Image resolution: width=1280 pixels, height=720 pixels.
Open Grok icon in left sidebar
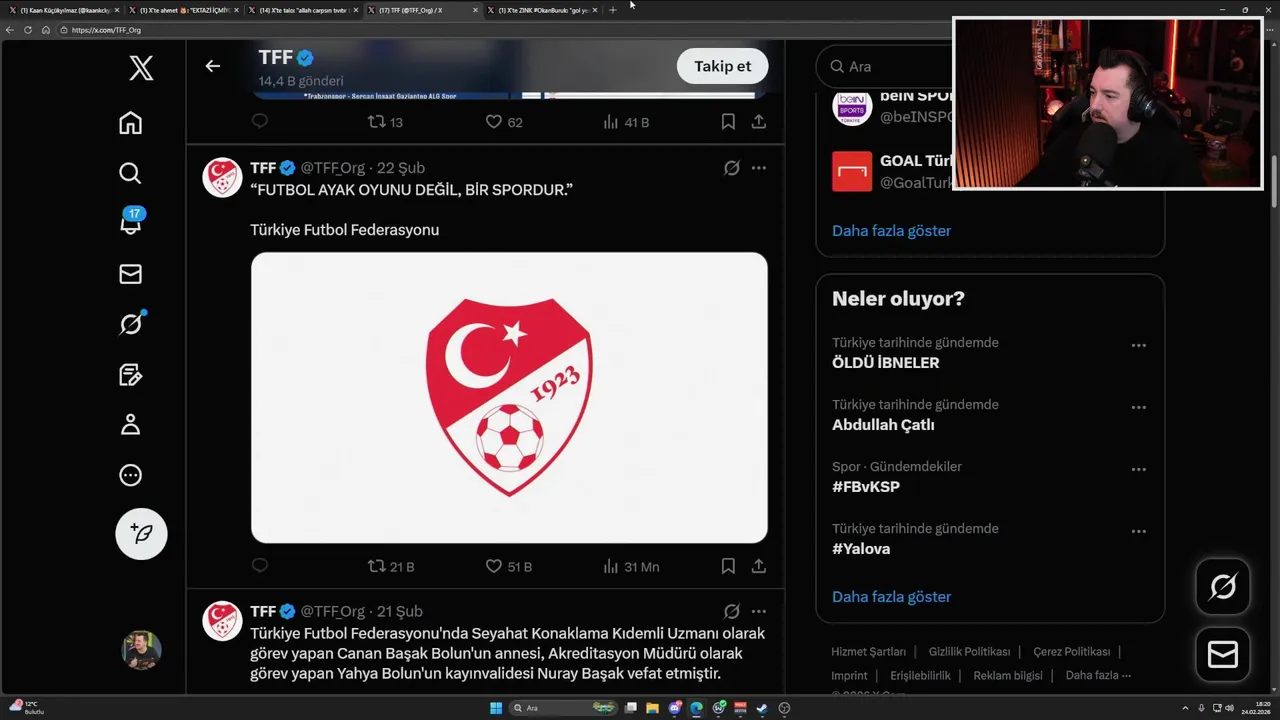coord(131,323)
